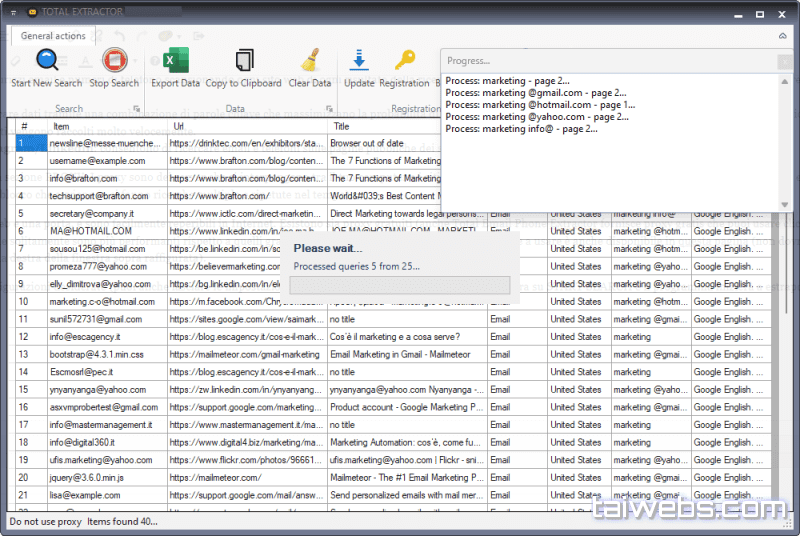Open the Total Extractor title bar app icon

coord(33,12)
